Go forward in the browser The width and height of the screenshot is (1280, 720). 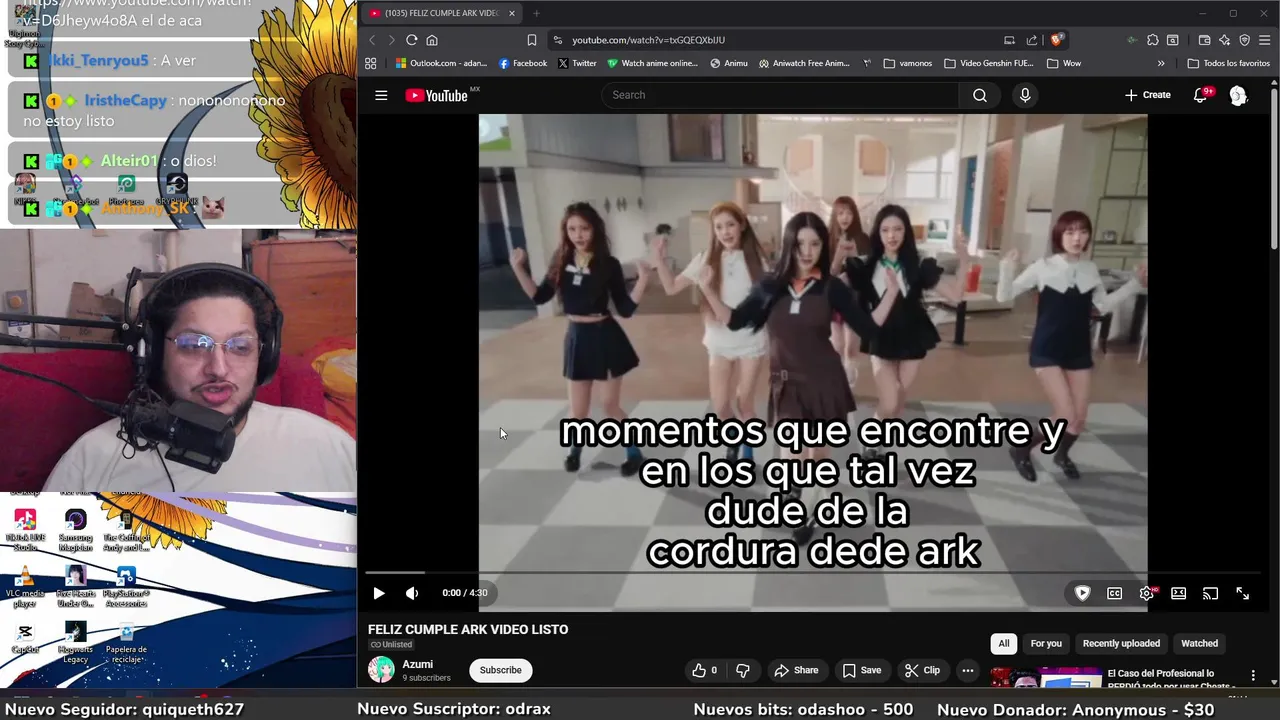391,40
